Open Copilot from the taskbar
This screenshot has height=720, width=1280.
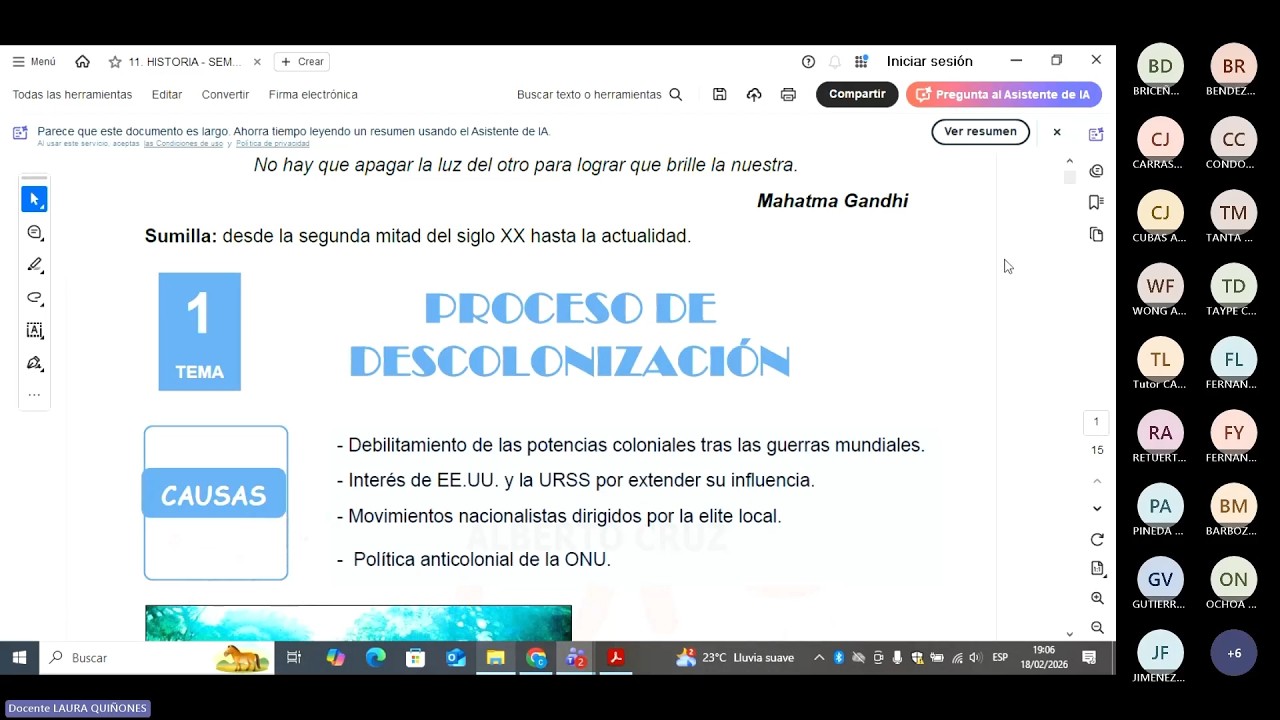(335, 658)
